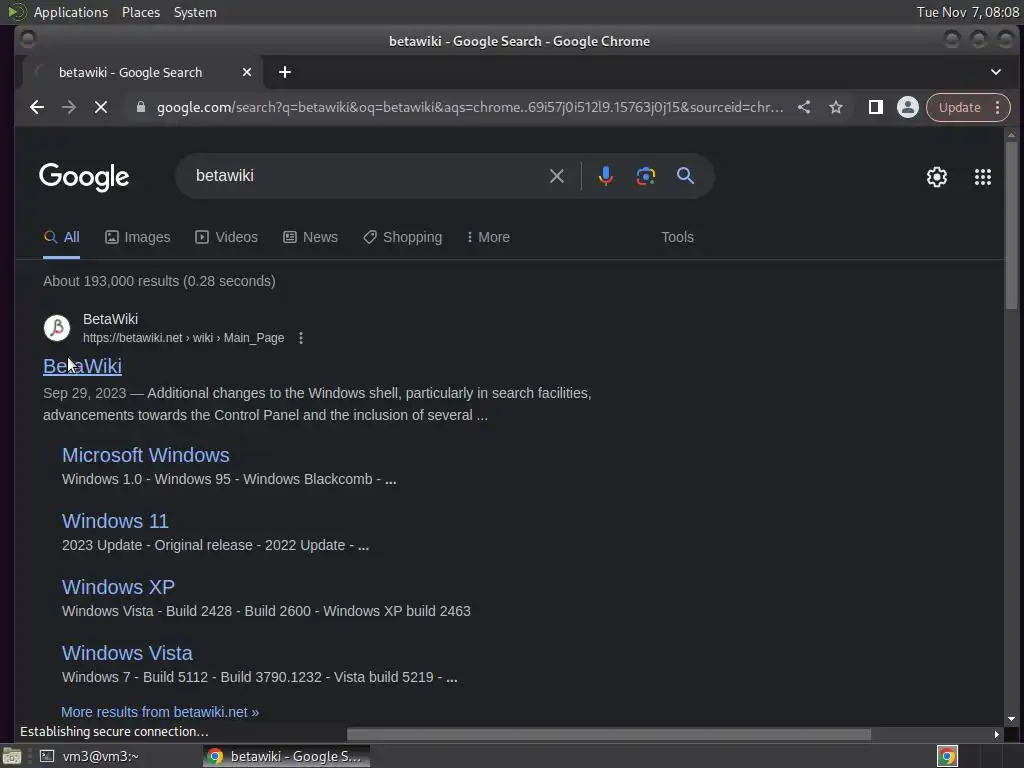
Task: Open the System menu
Action: 195,12
